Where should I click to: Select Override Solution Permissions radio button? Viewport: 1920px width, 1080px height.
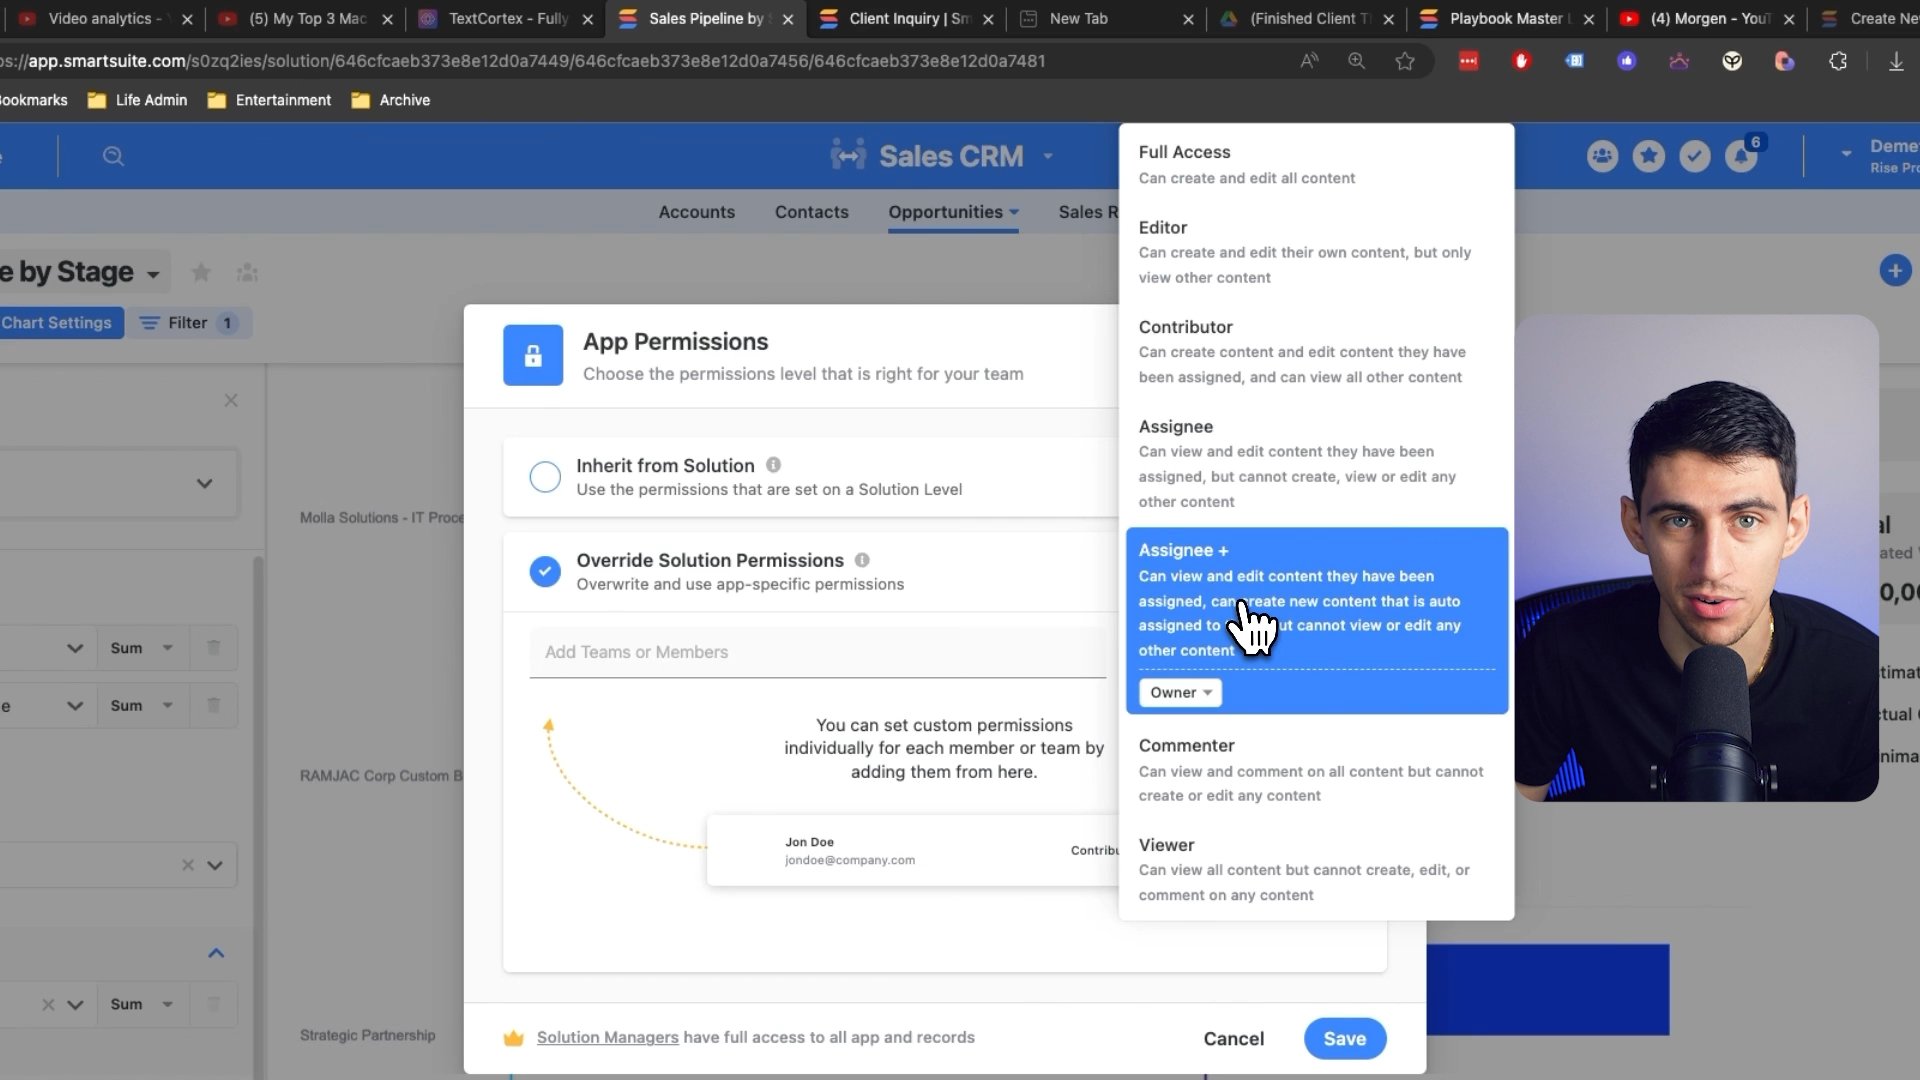point(545,571)
